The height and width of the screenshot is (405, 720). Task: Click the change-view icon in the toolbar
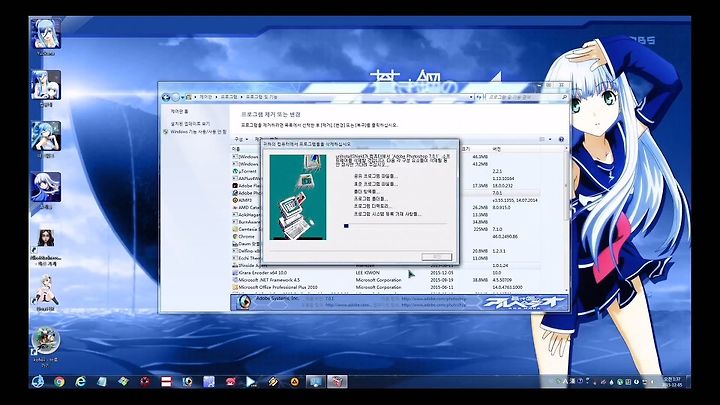point(542,139)
